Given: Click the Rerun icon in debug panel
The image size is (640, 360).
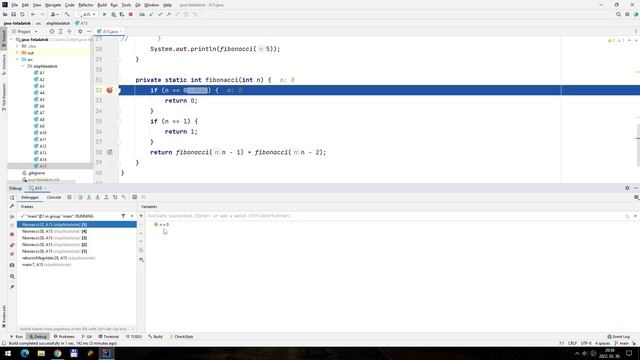Looking at the screenshot, I should point(12,198).
